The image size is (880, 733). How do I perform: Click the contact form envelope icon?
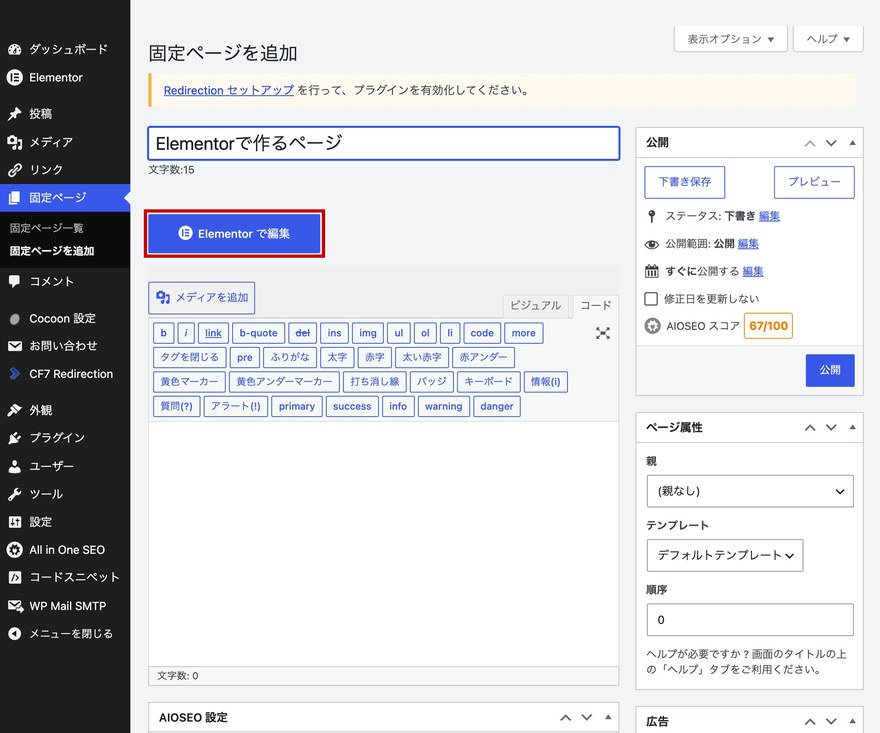15,346
